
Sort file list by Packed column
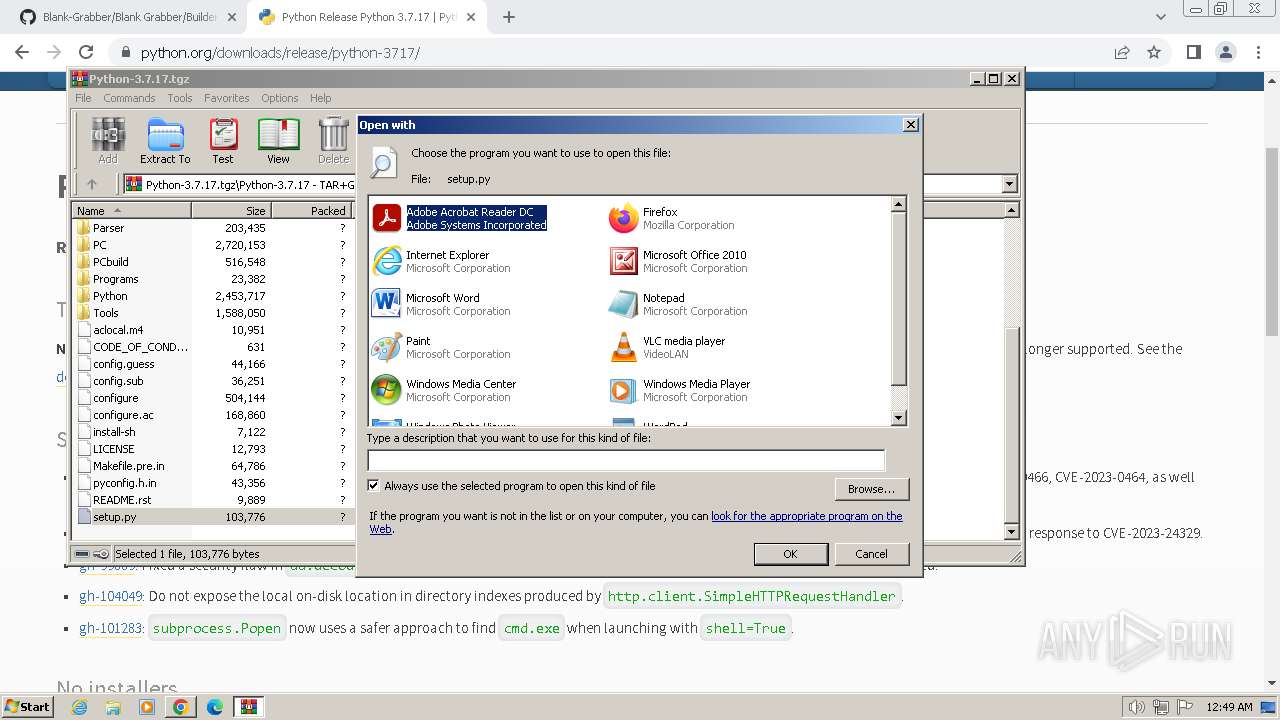(311, 210)
